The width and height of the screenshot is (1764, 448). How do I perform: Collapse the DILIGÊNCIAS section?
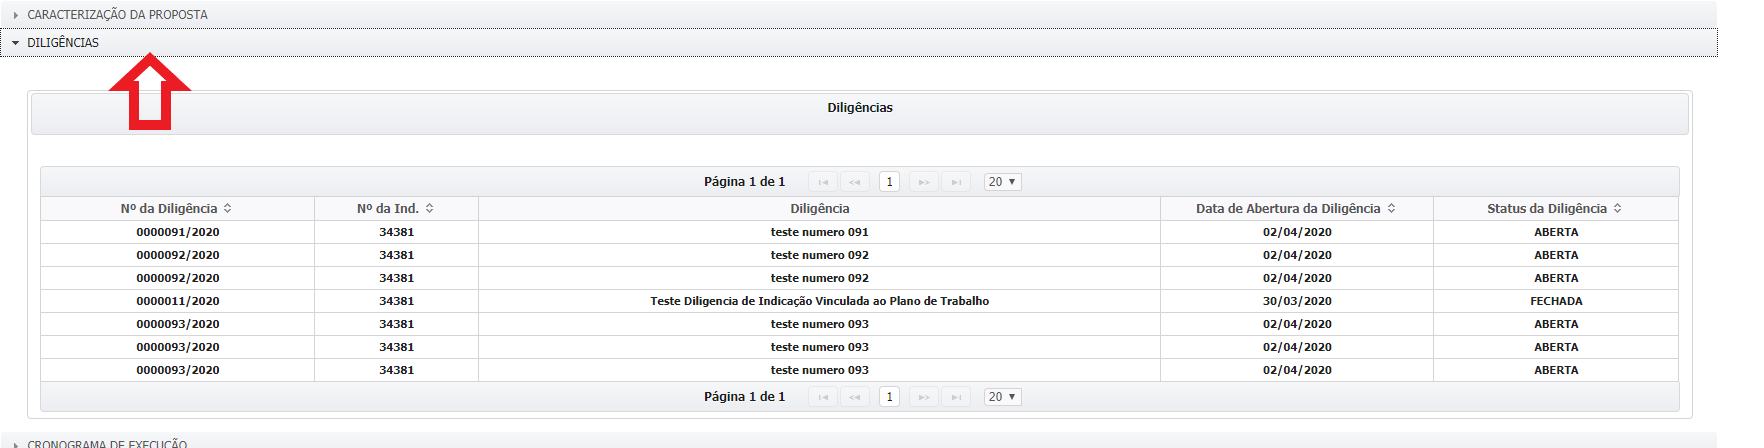pyautogui.click(x=63, y=43)
